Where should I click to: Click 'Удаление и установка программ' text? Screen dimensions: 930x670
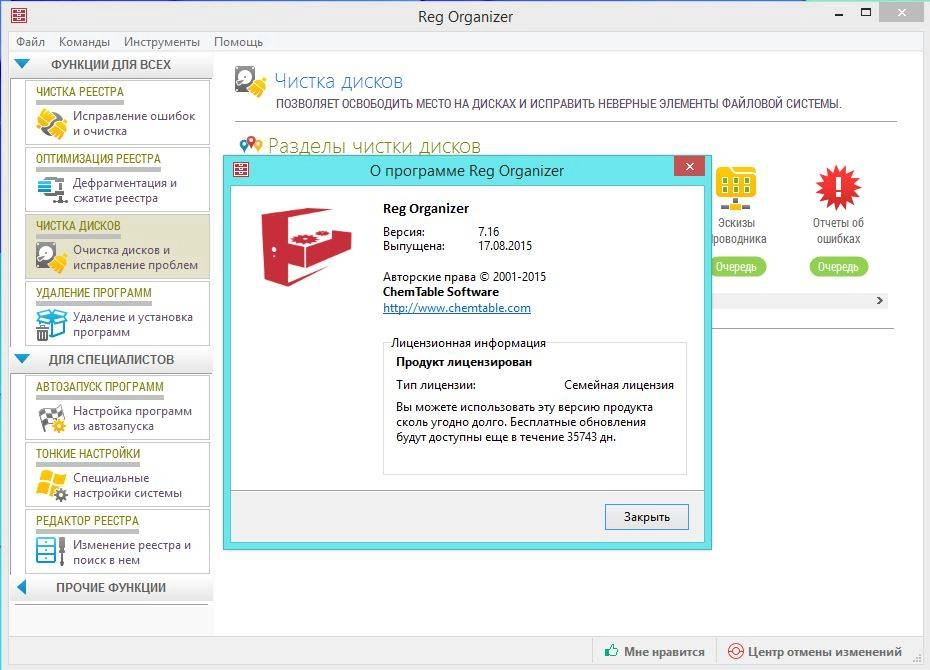(133, 324)
